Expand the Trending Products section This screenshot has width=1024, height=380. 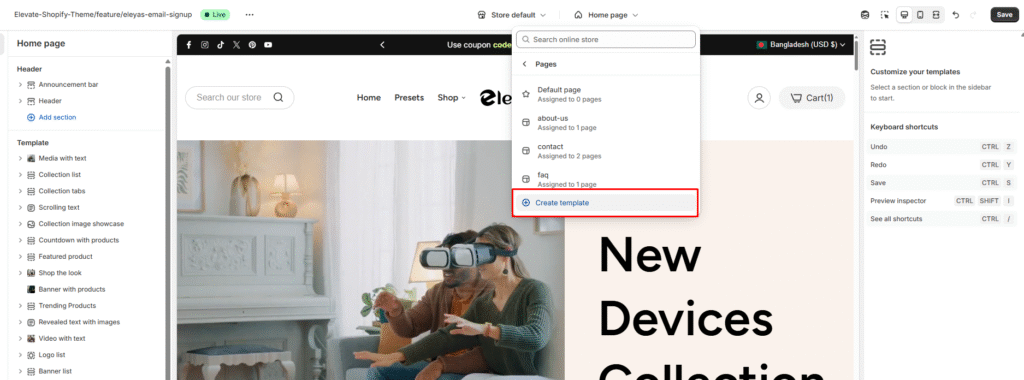[20, 306]
